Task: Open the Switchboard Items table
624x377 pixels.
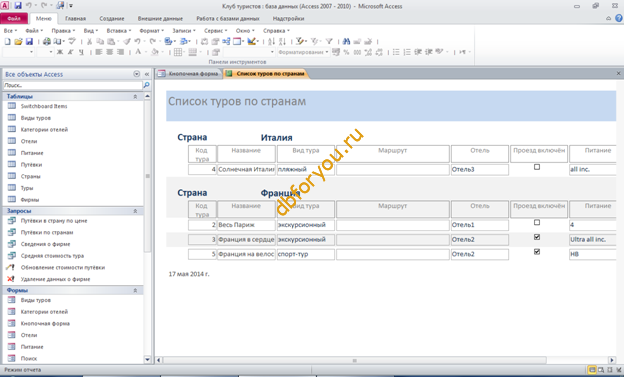Action: (x=44, y=106)
